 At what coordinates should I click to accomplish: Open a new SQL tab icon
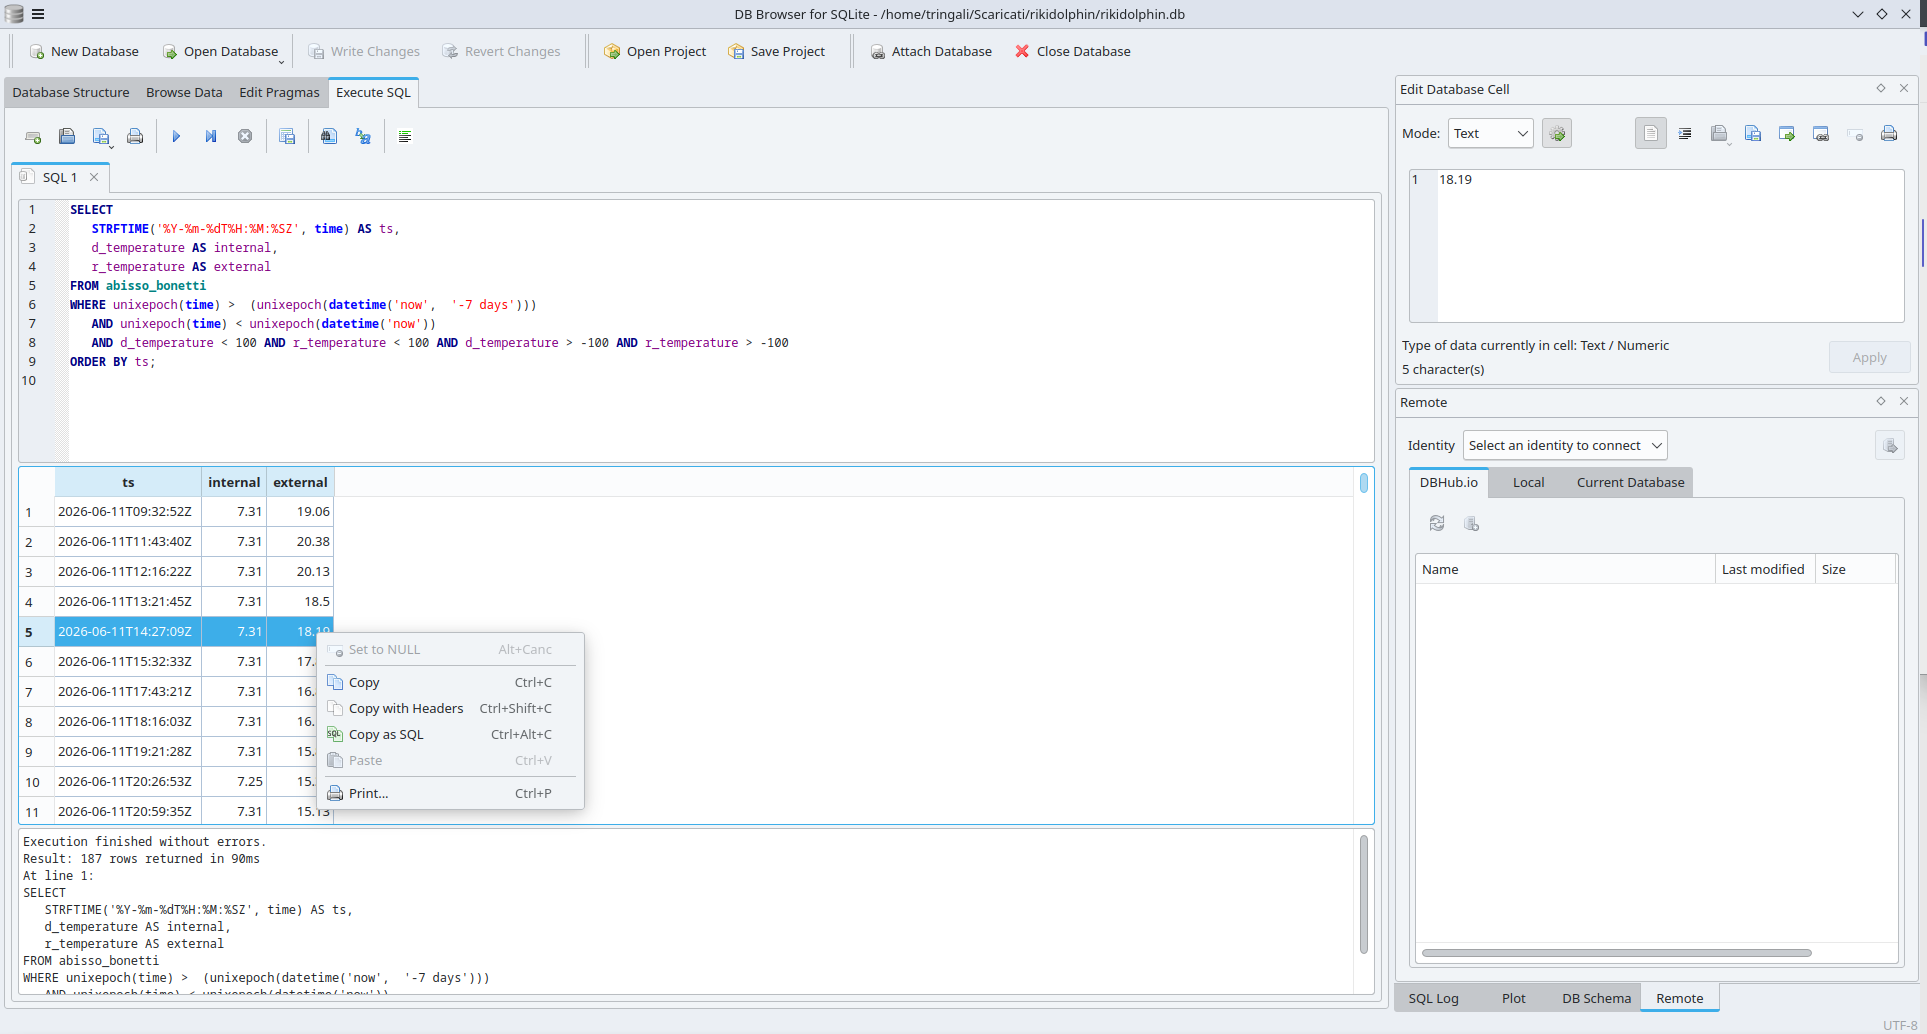[33, 137]
